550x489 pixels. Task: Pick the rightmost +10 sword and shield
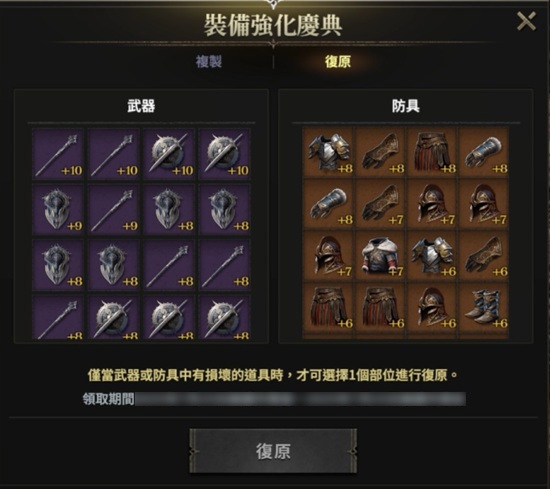(224, 154)
